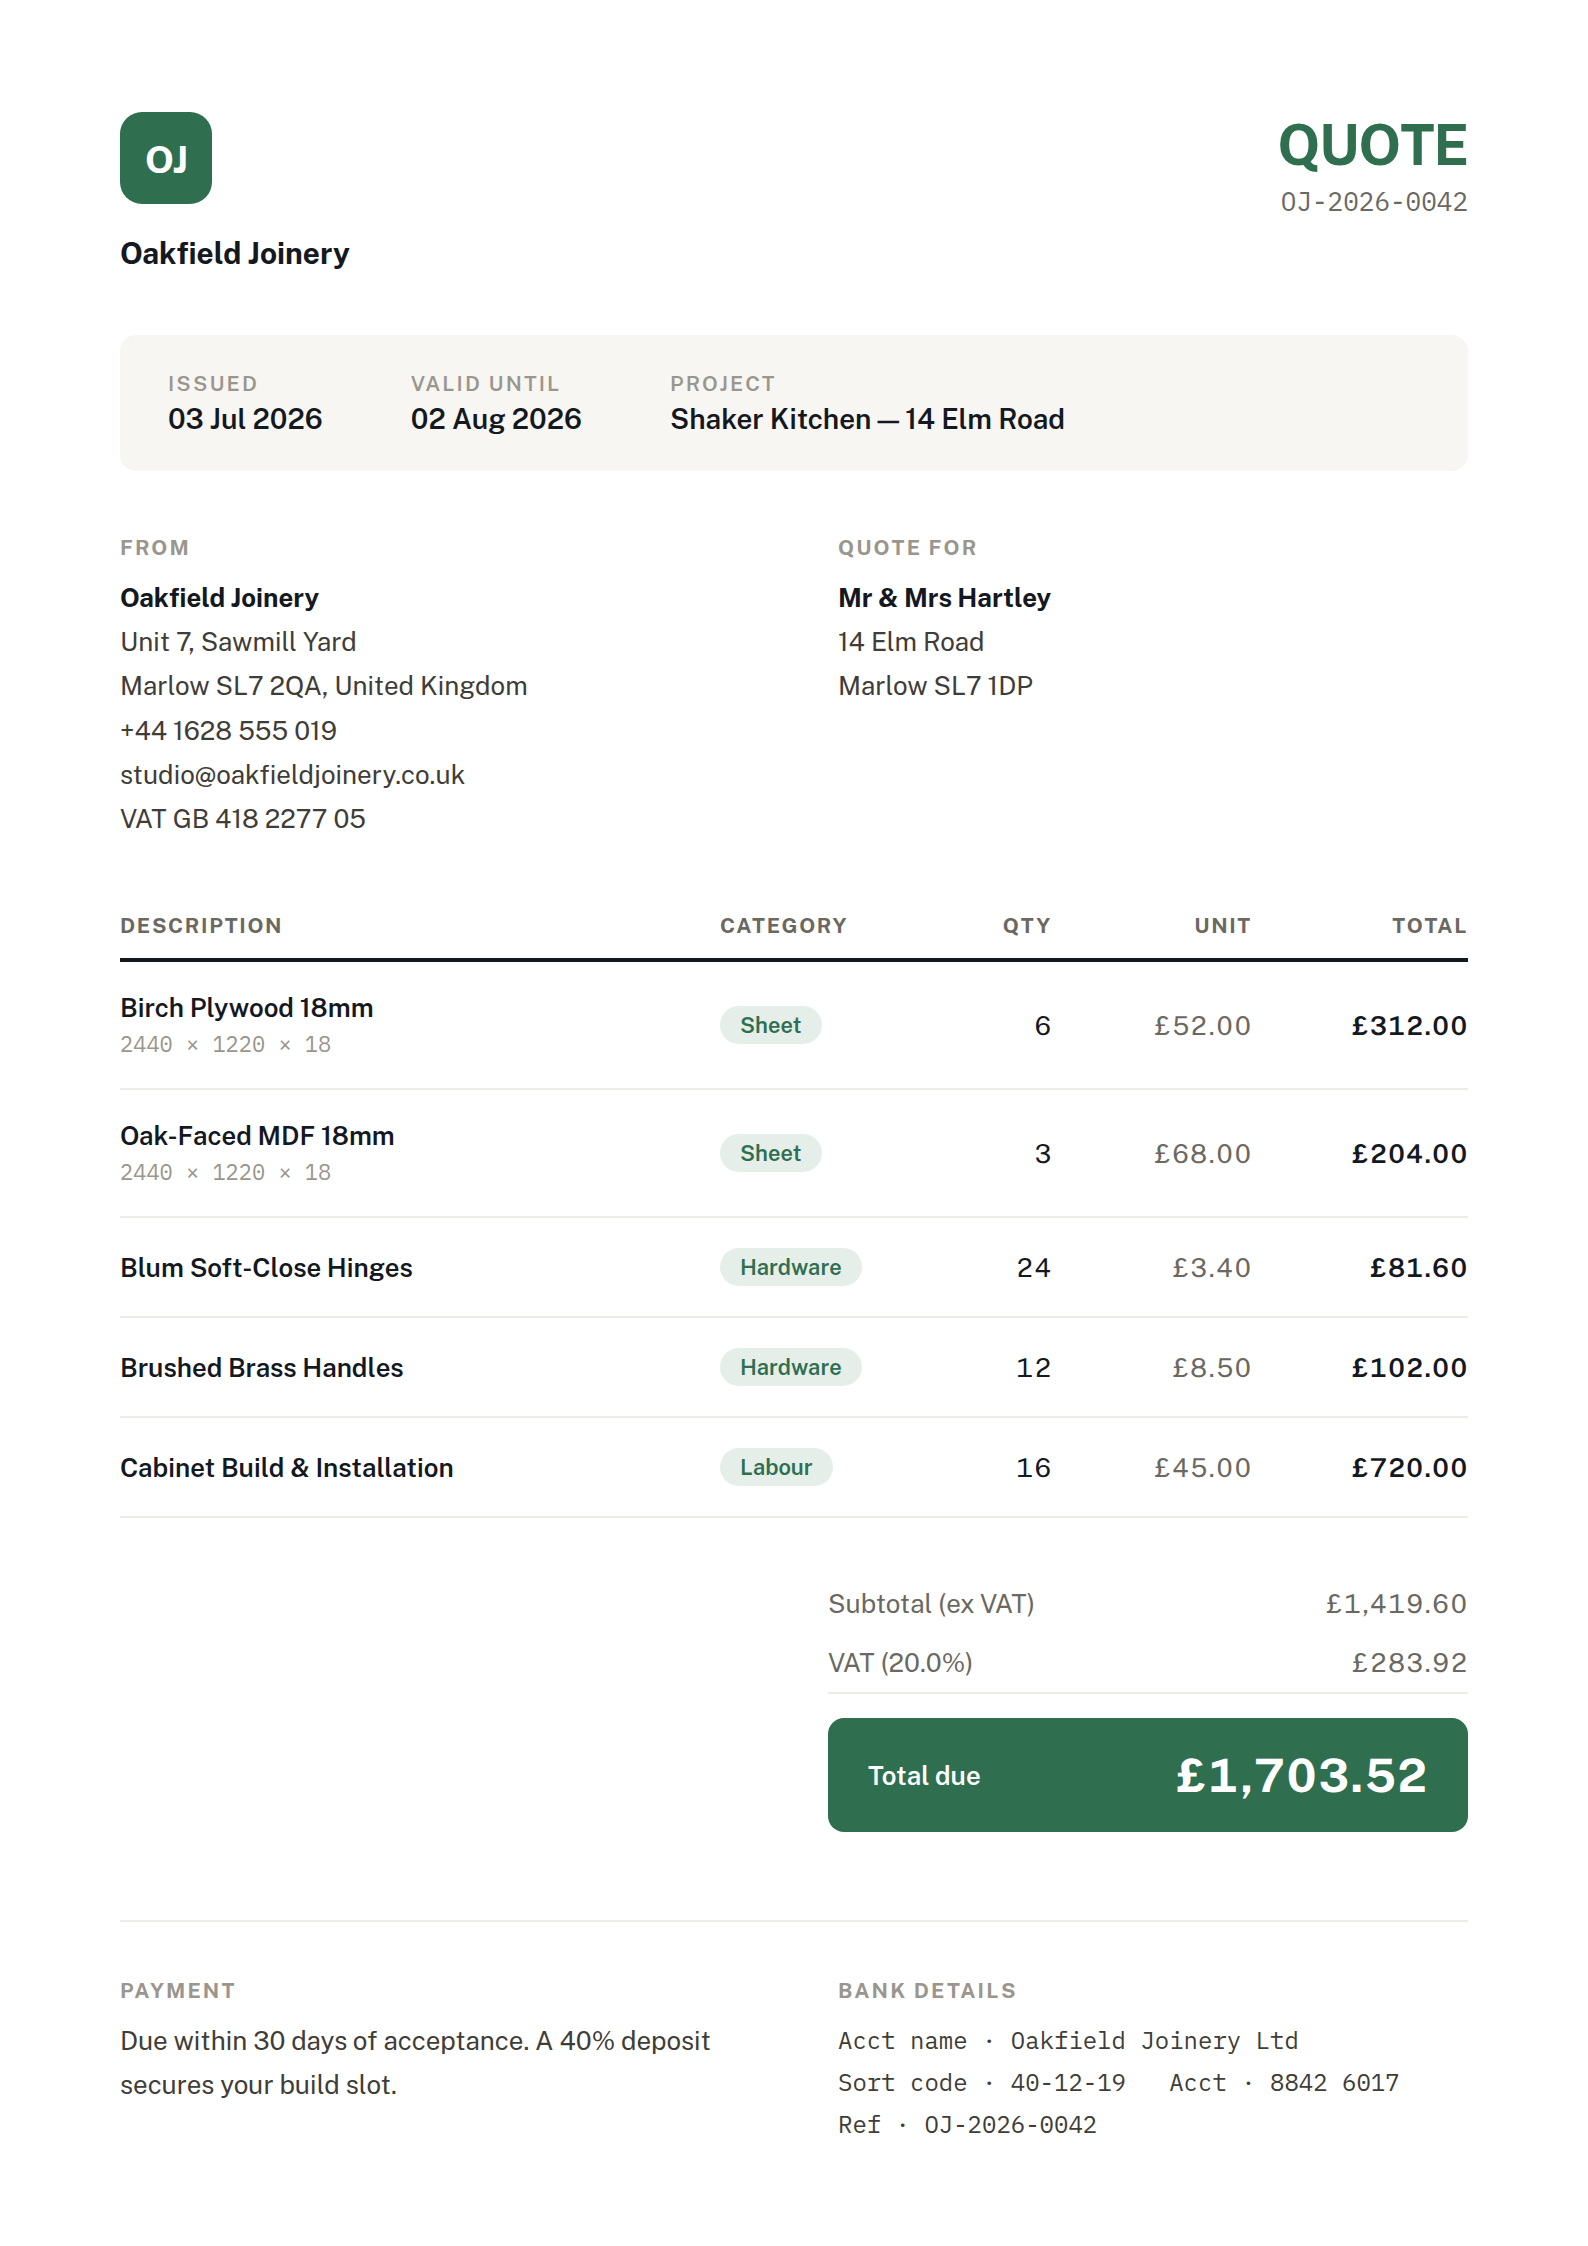Click the customer name Mr & Mrs Hartley
Screen dimensions: 1588x2246
point(944,598)
